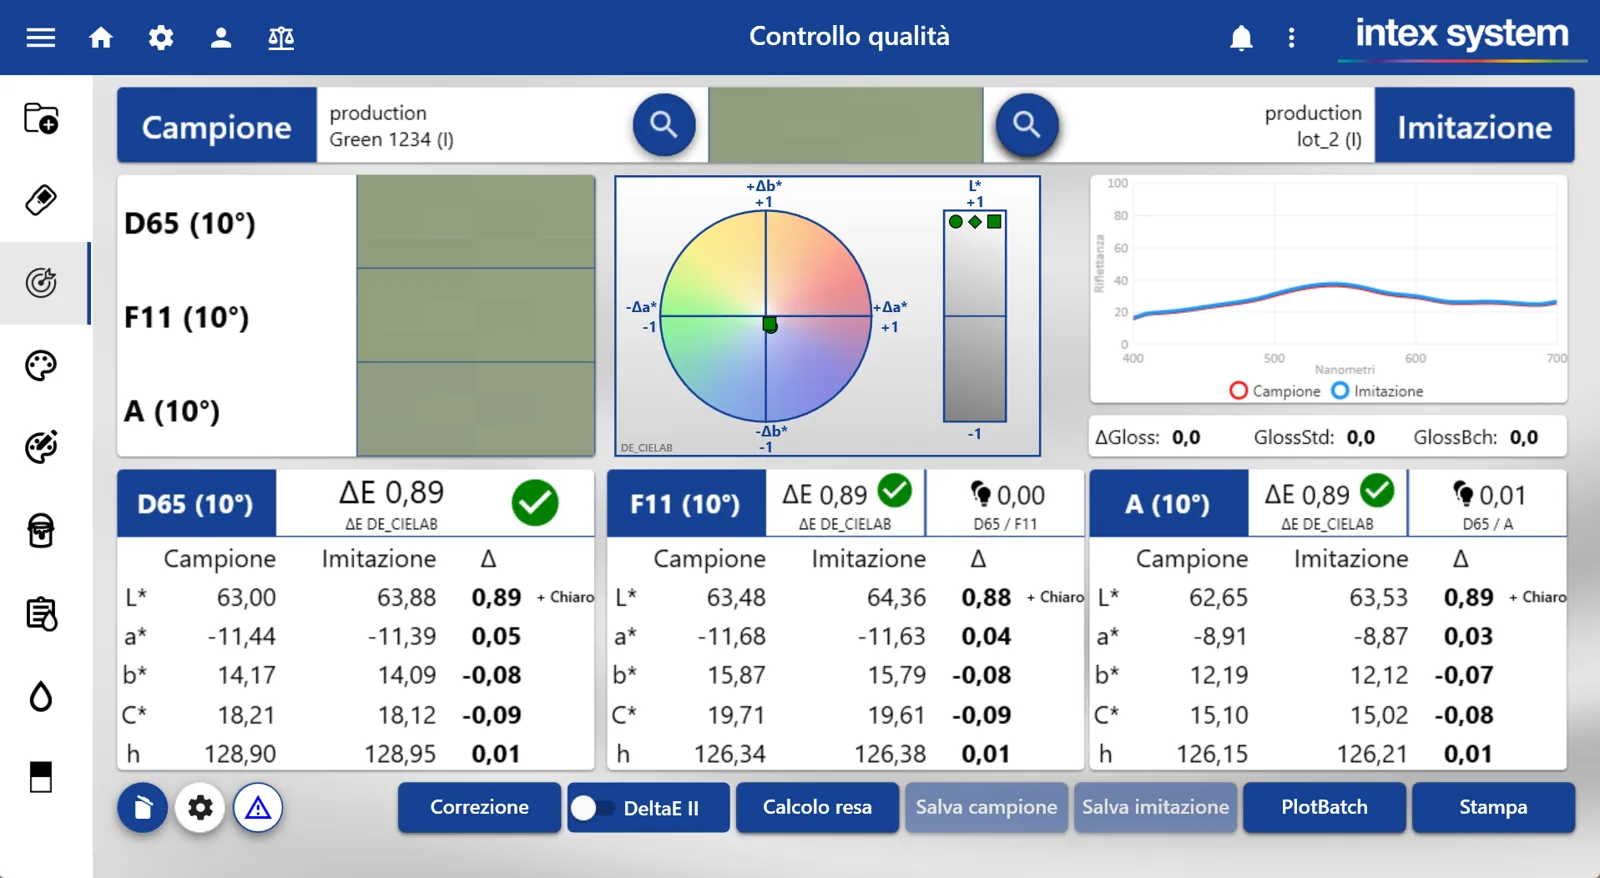Click the D65 (10°) green color swatch

[476, 222]
